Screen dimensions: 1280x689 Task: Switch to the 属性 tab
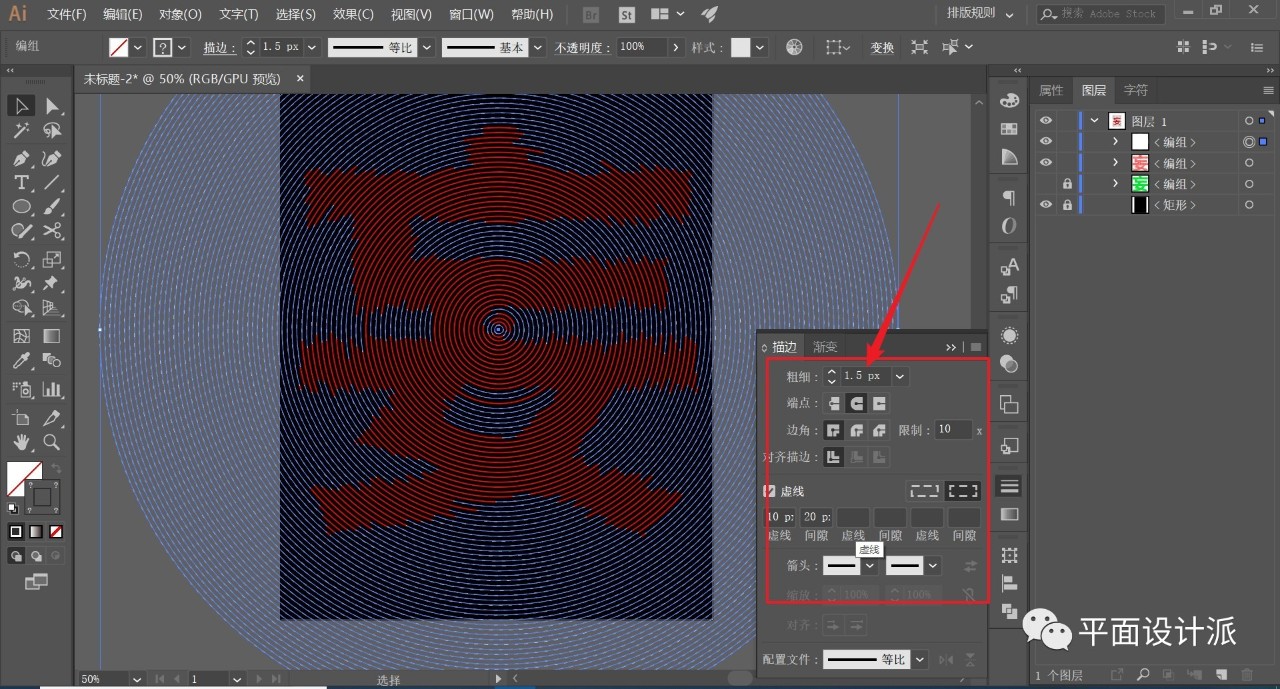[1051, 90]
